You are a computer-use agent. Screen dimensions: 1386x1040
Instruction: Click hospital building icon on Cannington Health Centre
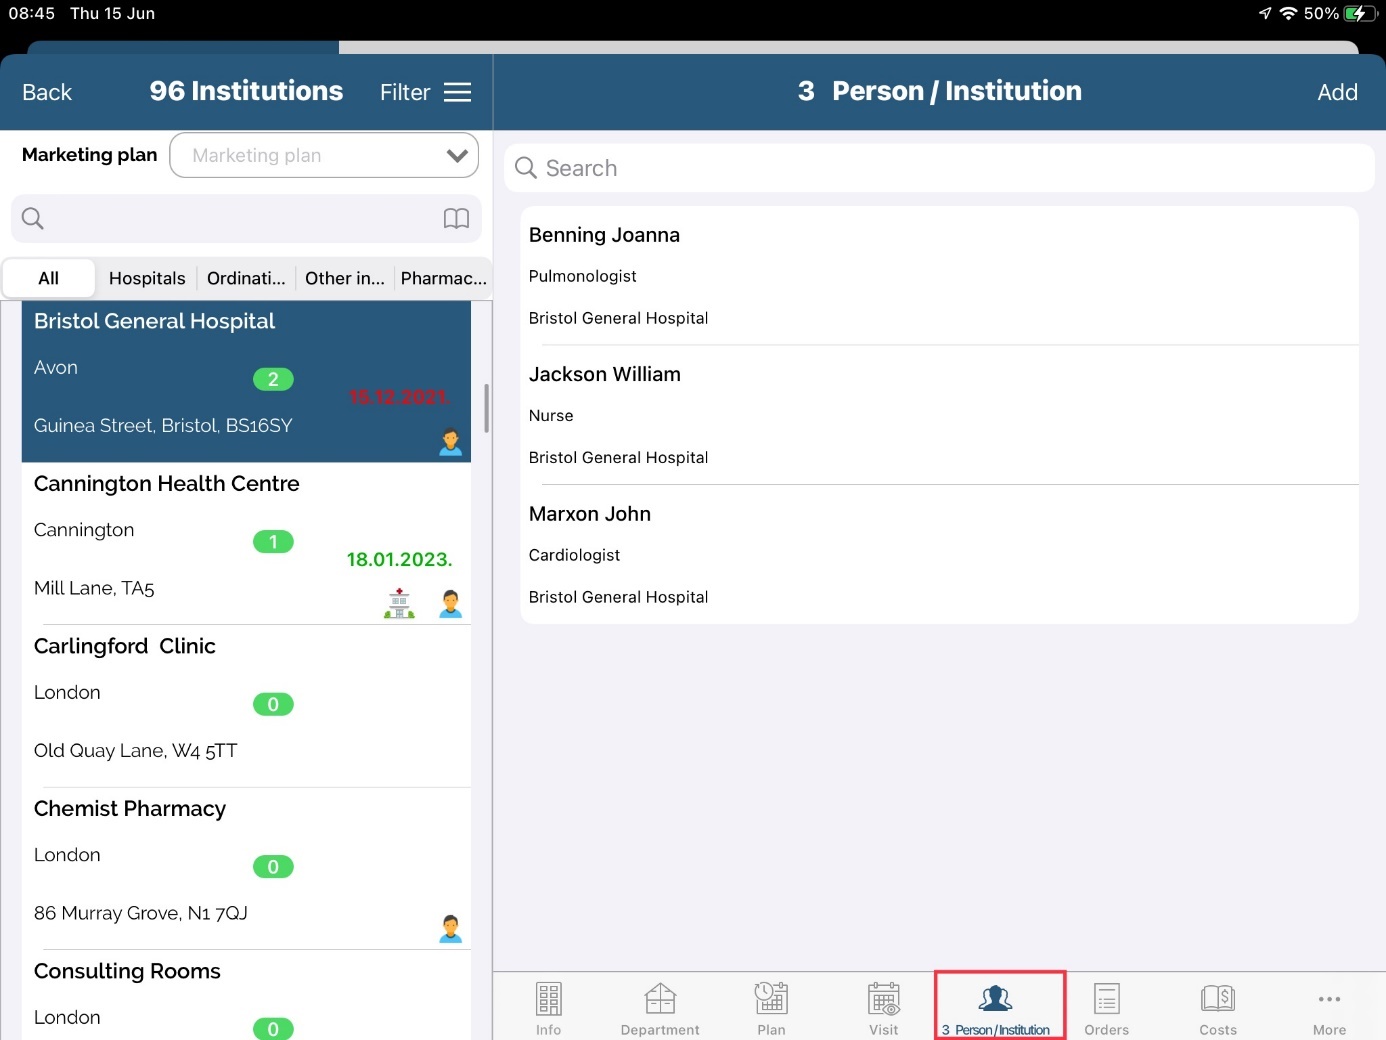(x=399, y=603)
